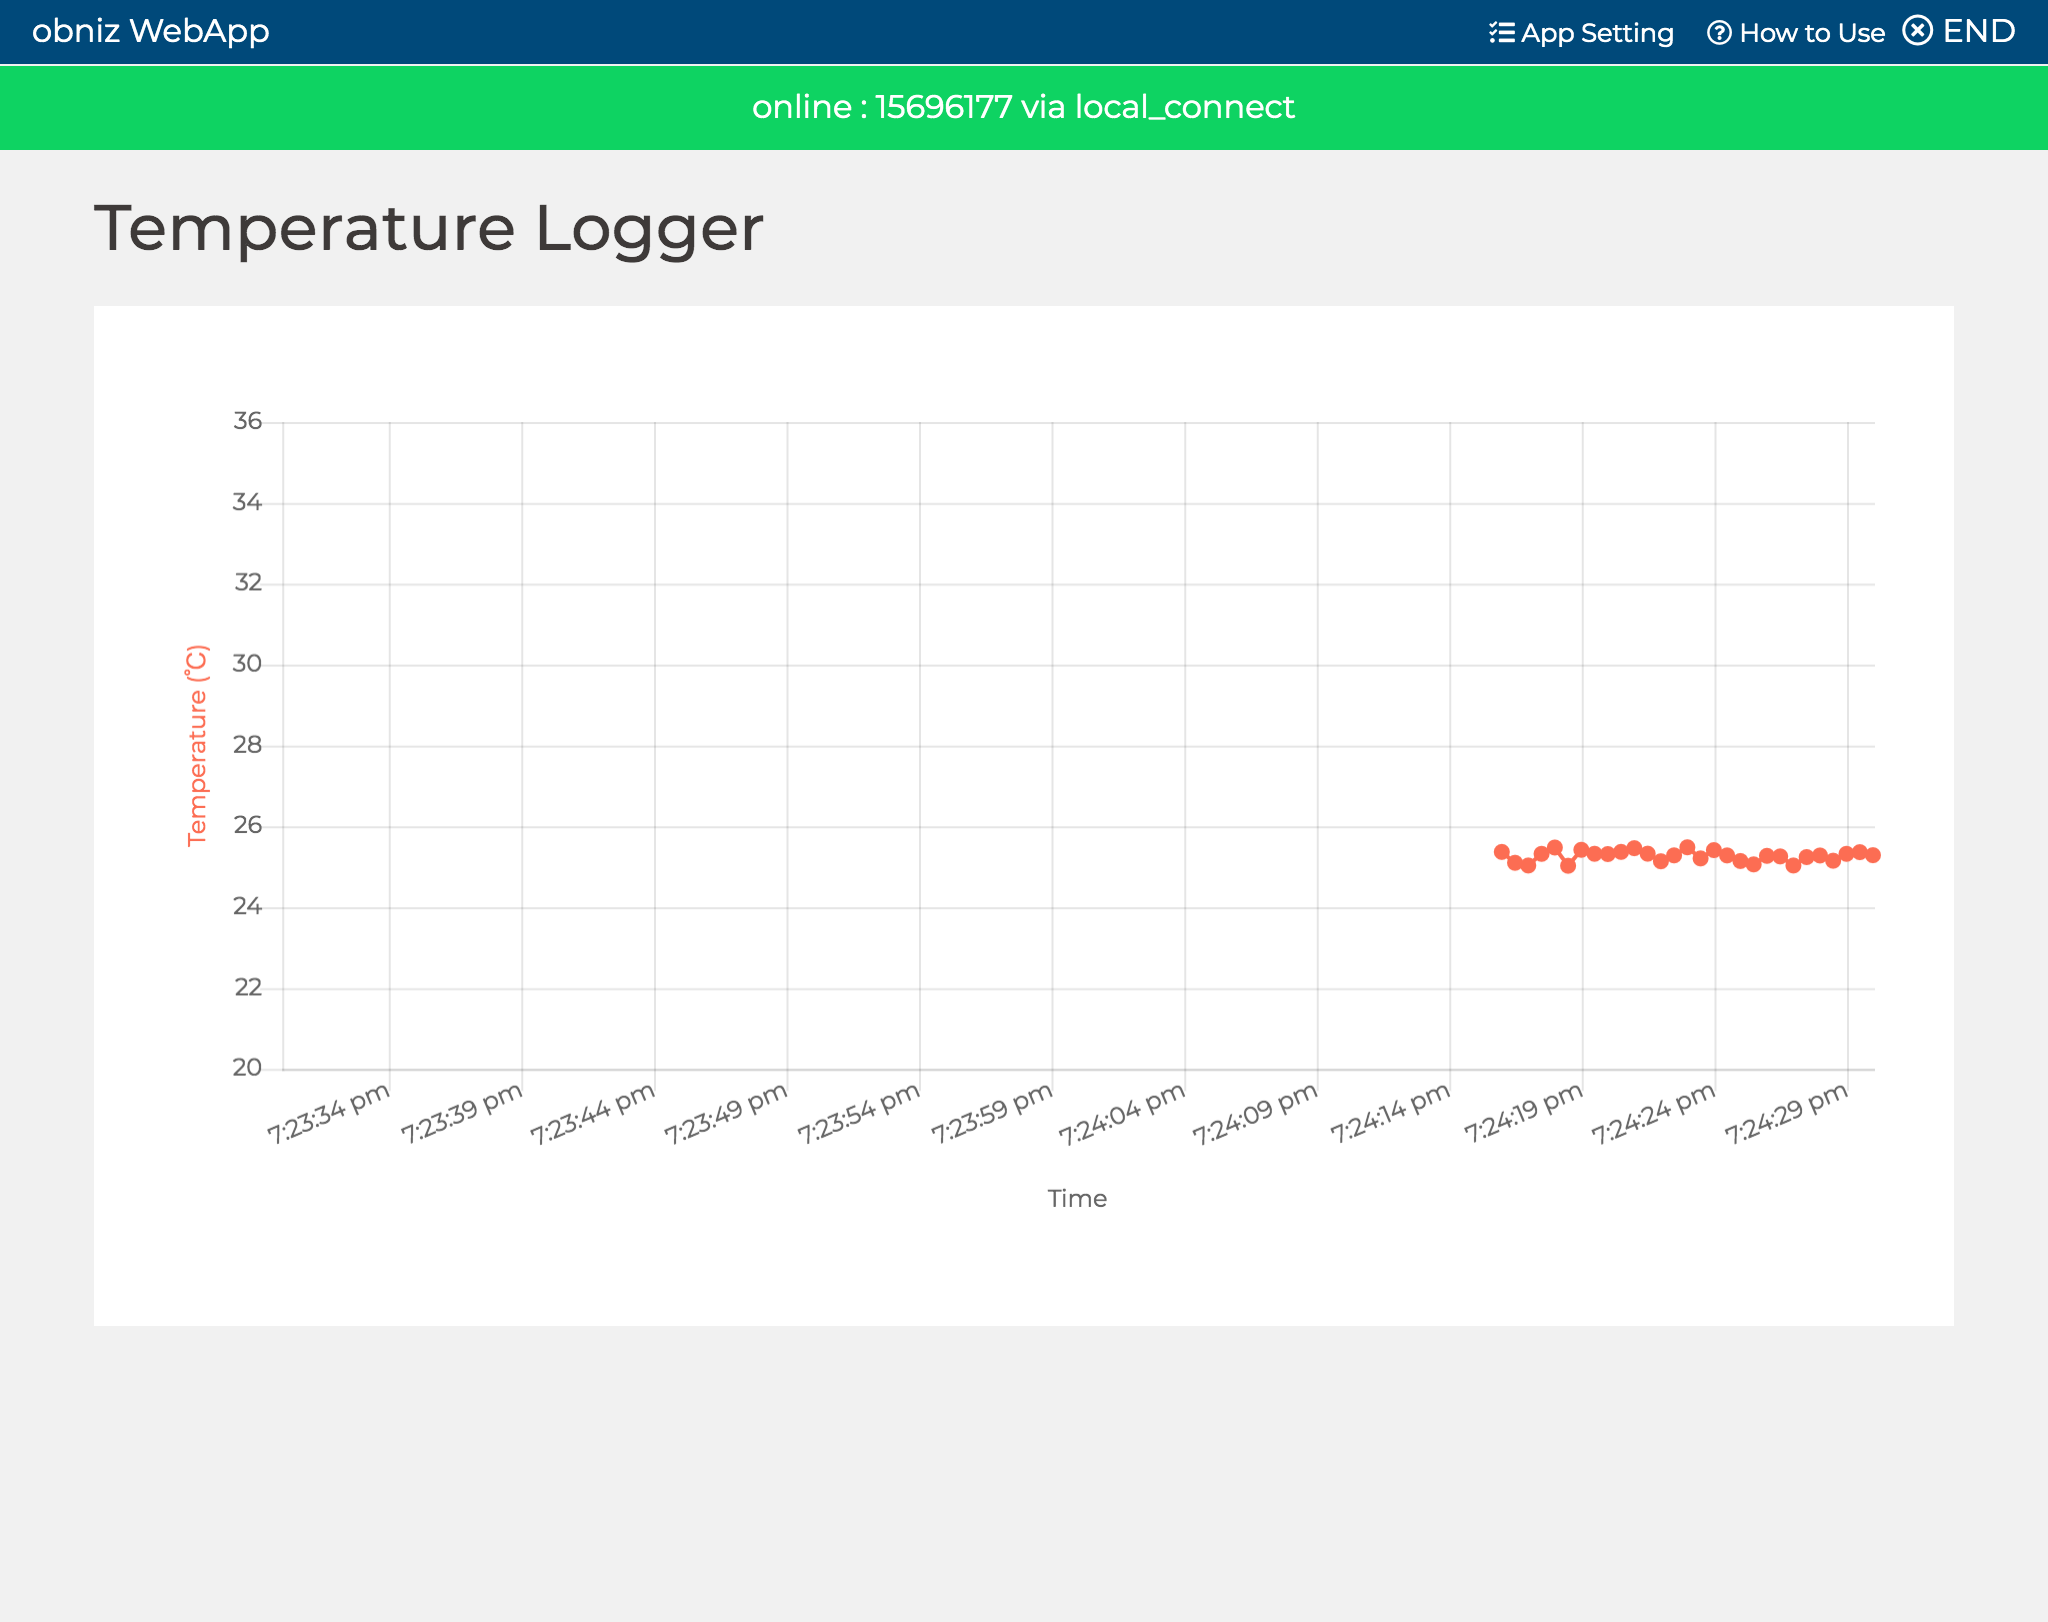Select the App Setting list icon in the navbar
This screenshot has width=2048, height=1622.
pyautogui.click(x=1502, y=32)
